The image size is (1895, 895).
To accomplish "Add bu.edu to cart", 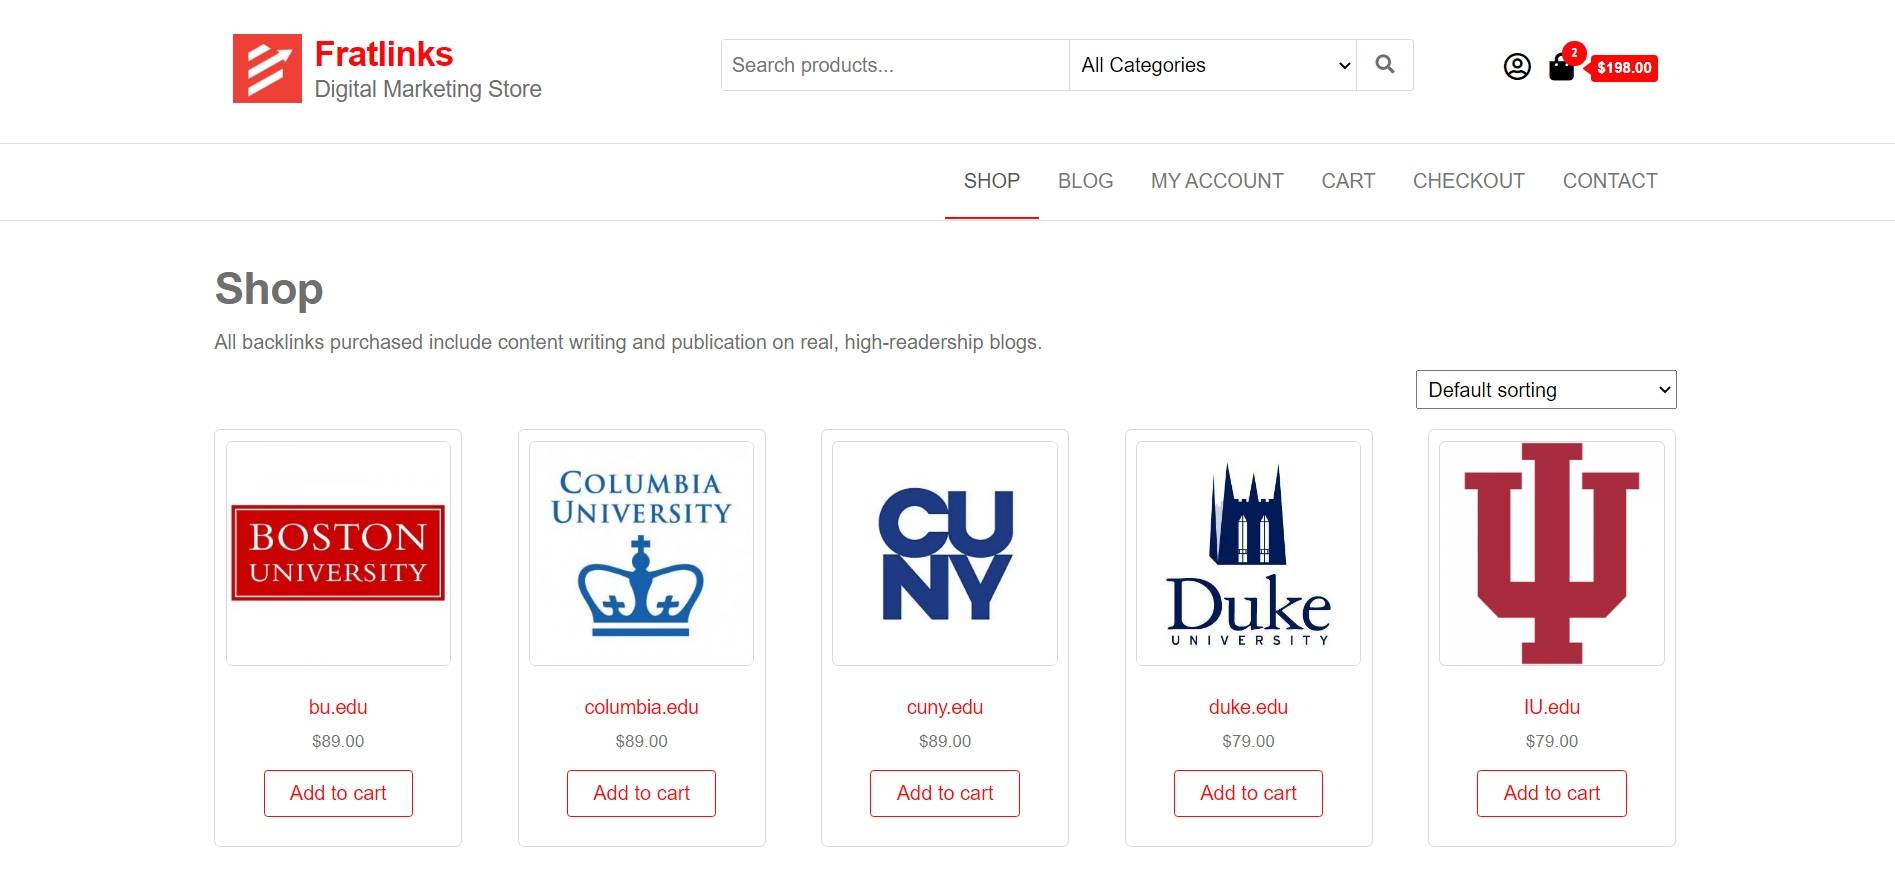I will pos(338,793).
